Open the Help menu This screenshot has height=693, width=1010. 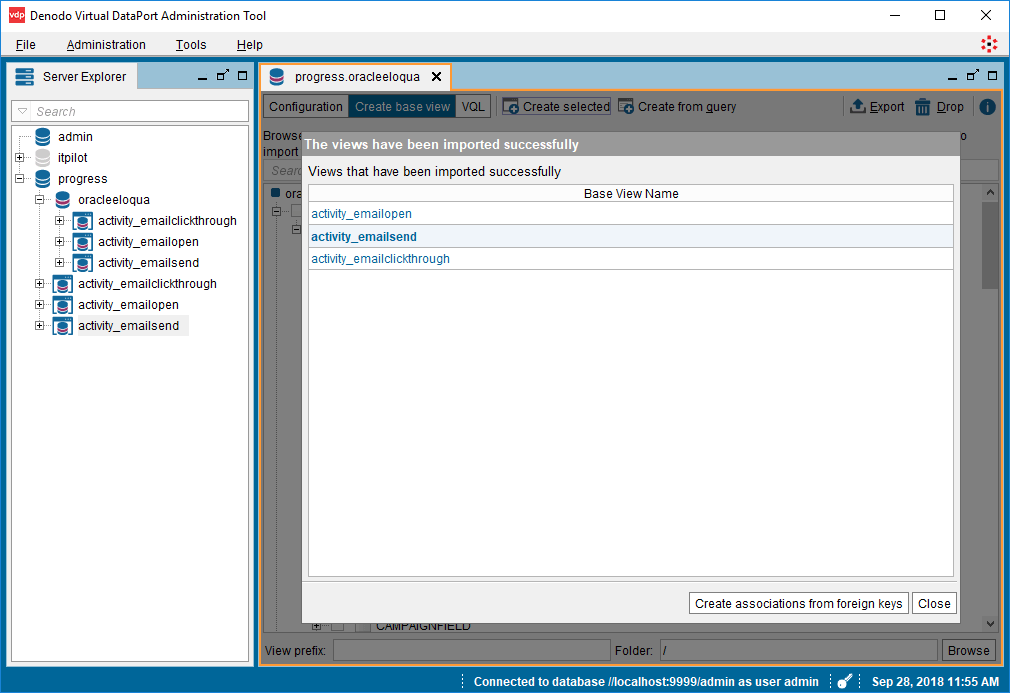pyautogui.click(x=249, y=44)
